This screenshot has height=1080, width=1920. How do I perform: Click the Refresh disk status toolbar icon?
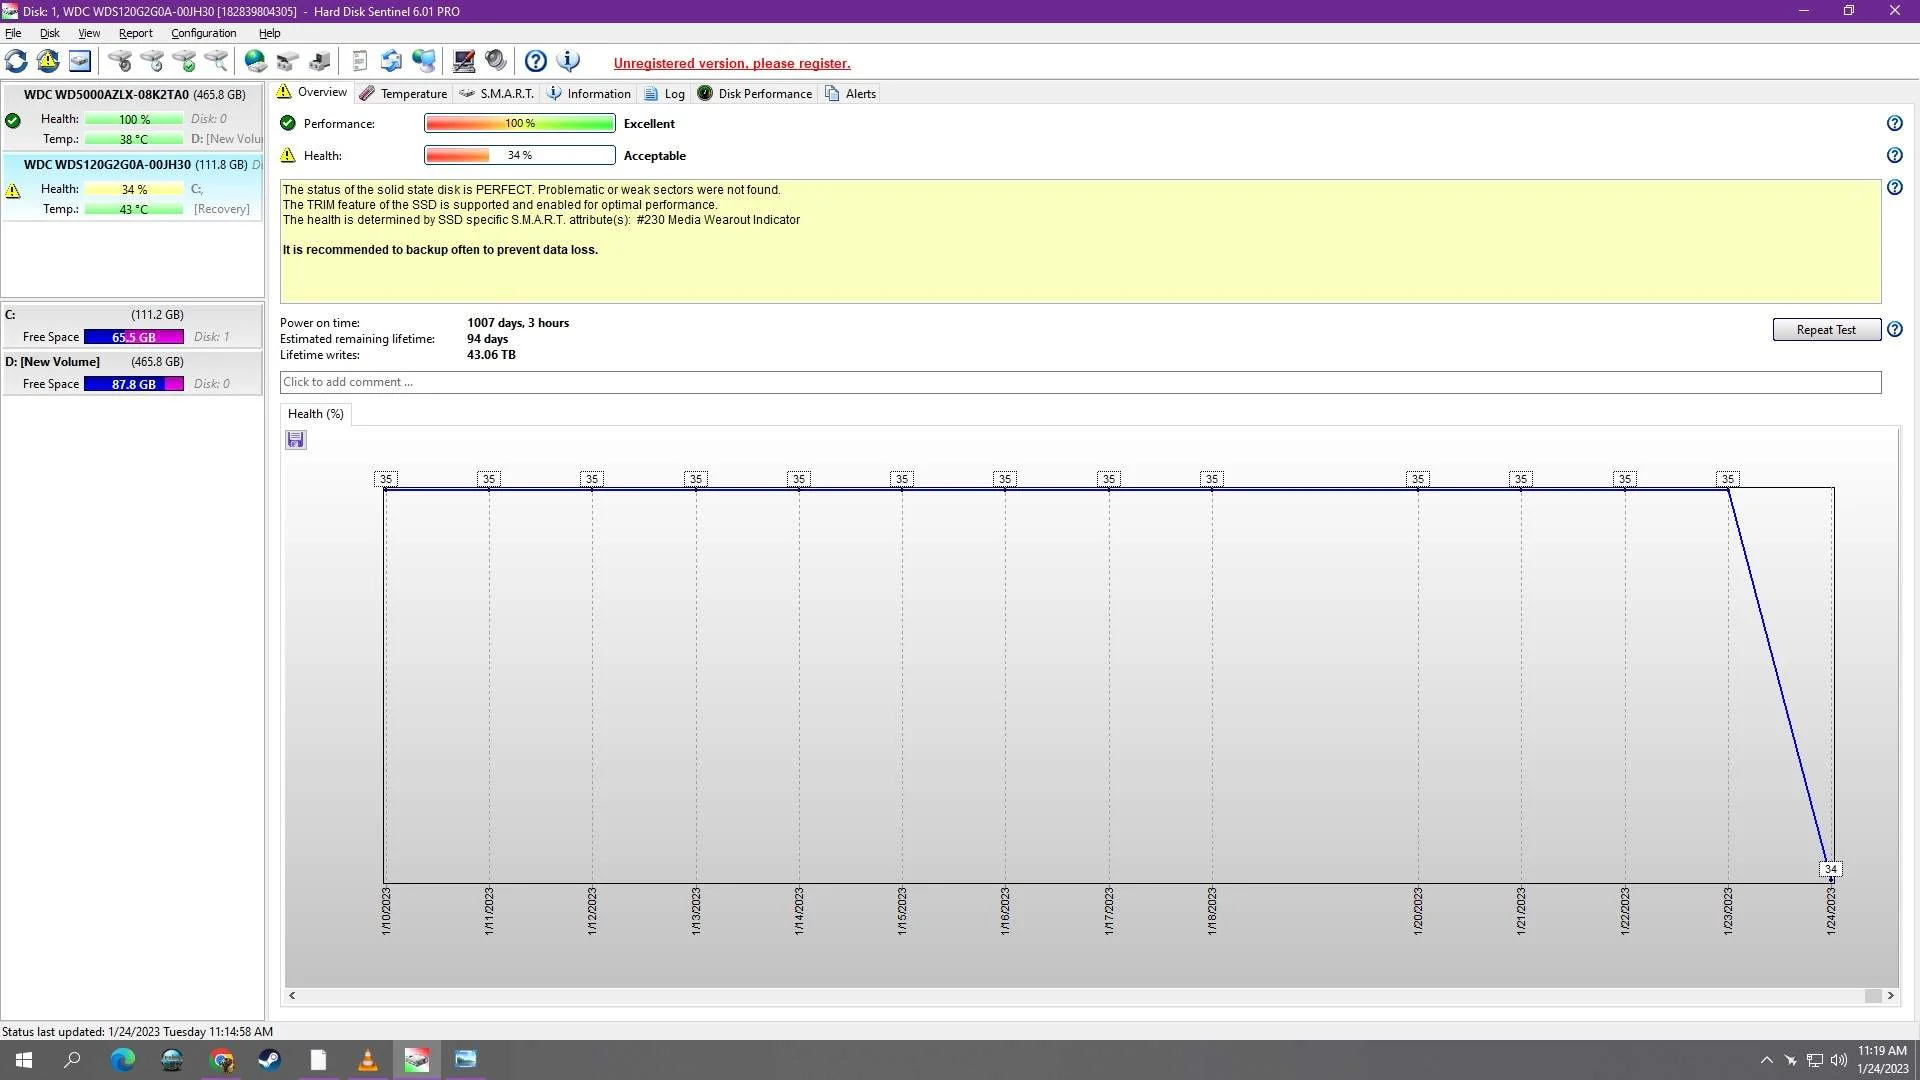(x=16, y=62)
